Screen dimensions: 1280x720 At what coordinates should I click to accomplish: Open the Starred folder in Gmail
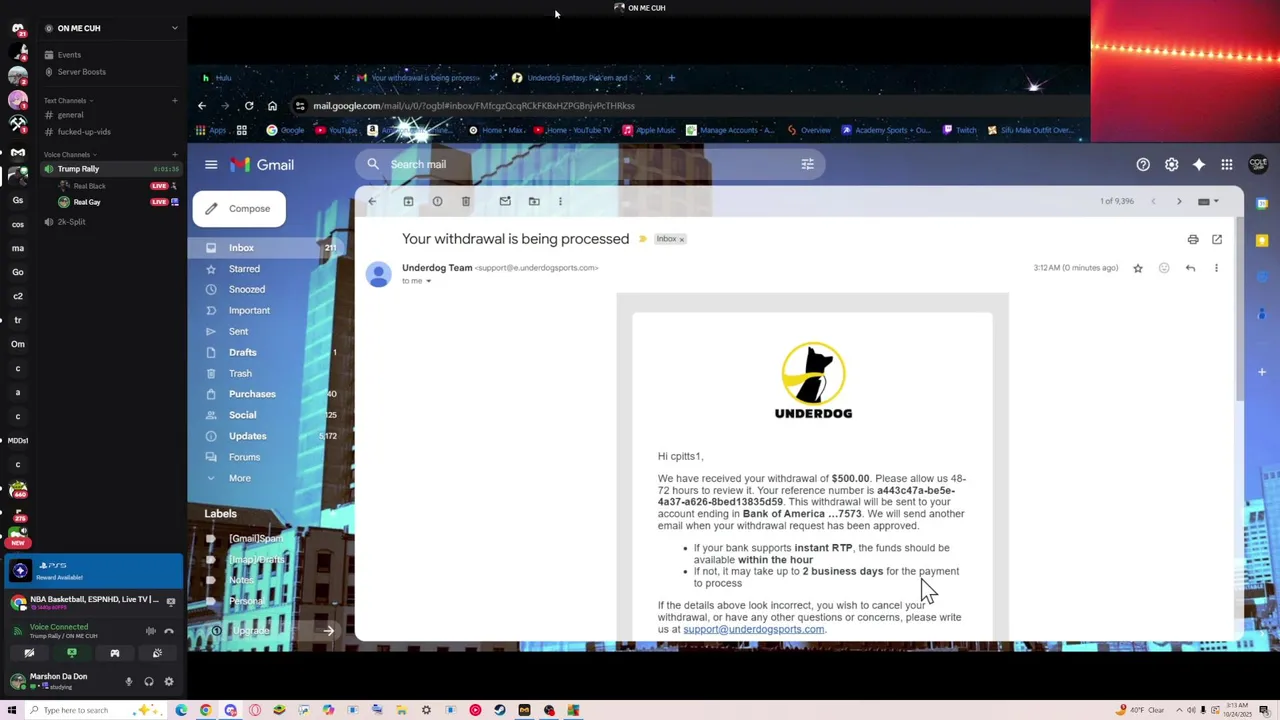click(x=244, y=269)
